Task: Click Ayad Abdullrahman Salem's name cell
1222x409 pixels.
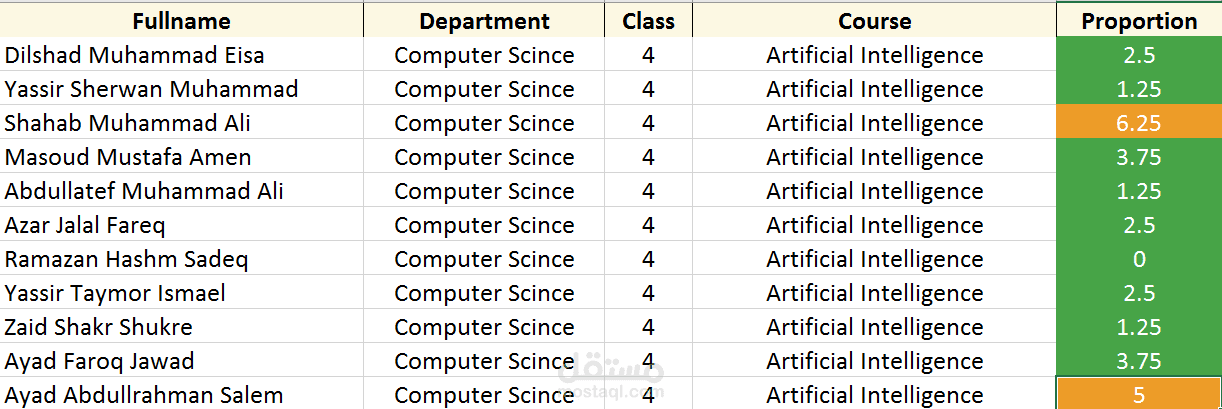Action: (x=144, y=395)
